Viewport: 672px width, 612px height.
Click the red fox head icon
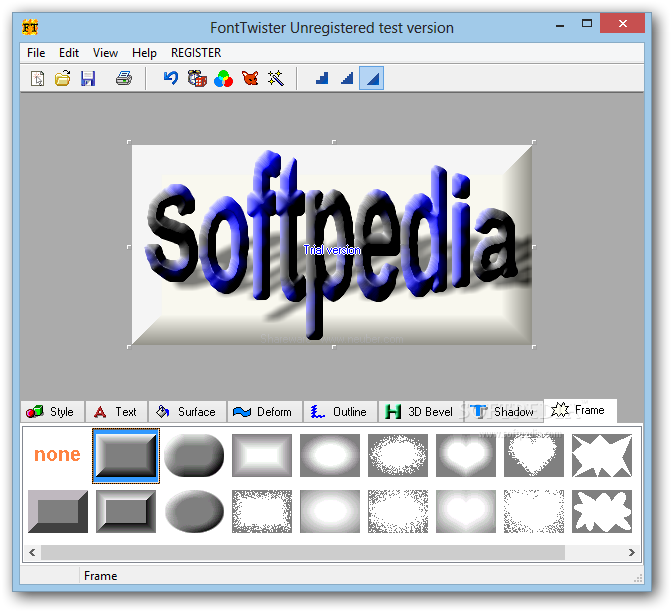[250, 78]
